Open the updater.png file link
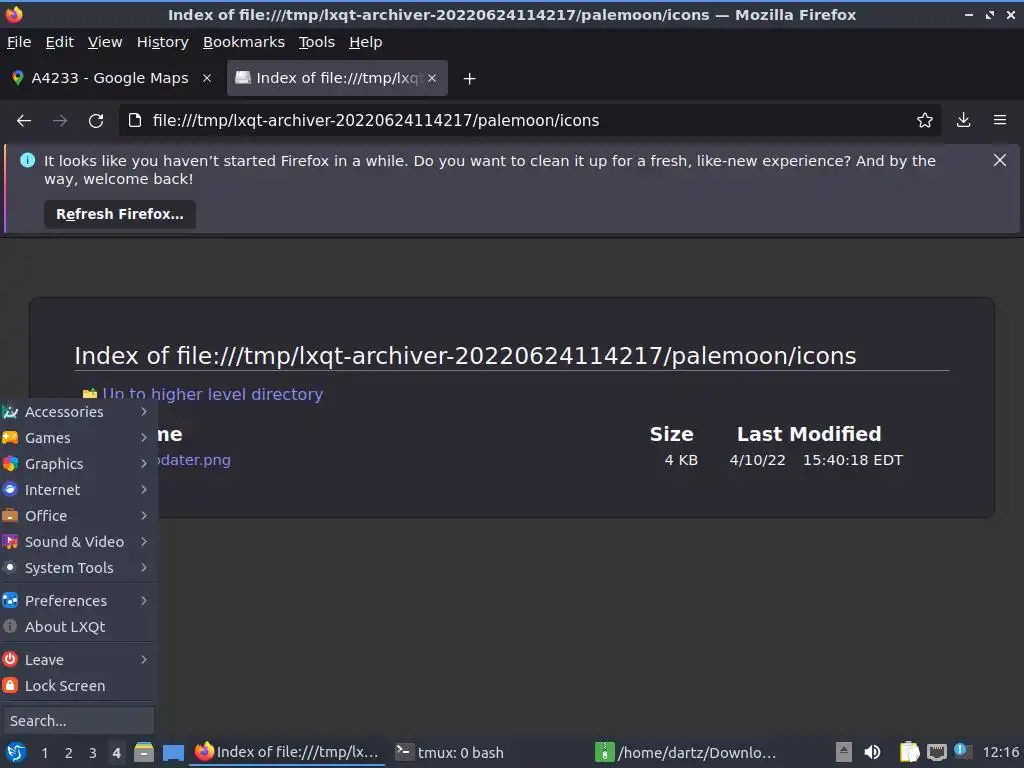 pos(193,460)
